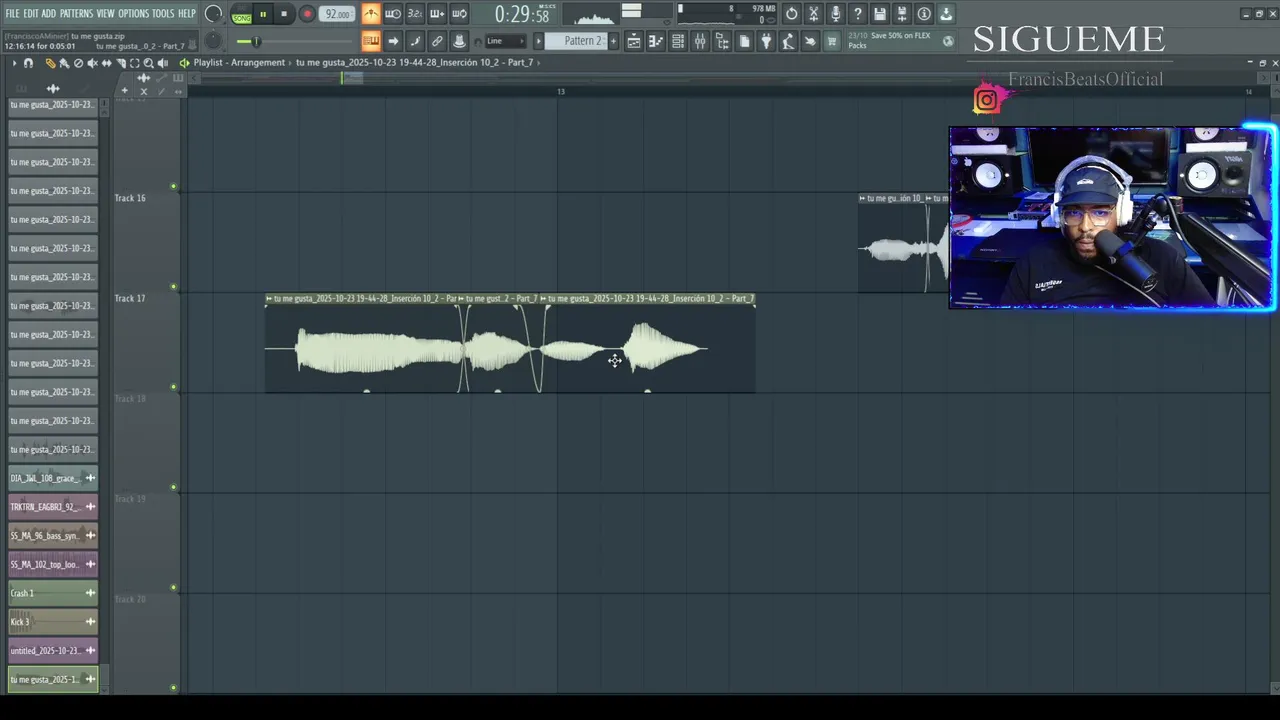Screen dimensions: 1280x720
Task: Click Save 50% on FLEX Packs news
Action: coord(889,40)
